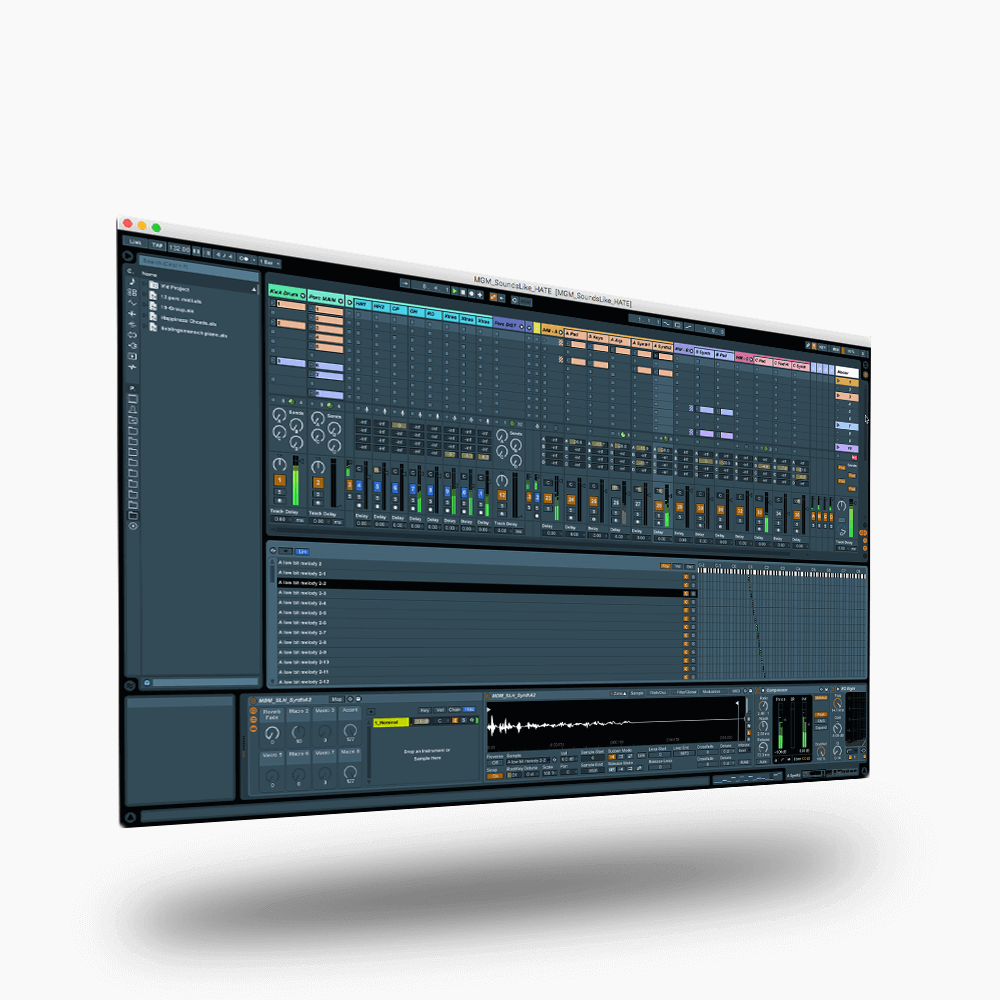The width and height of the screenshot is (1000, 1000).
Task: Toggle track activator 1 on Kick Drum
Action: coord(279,480)
